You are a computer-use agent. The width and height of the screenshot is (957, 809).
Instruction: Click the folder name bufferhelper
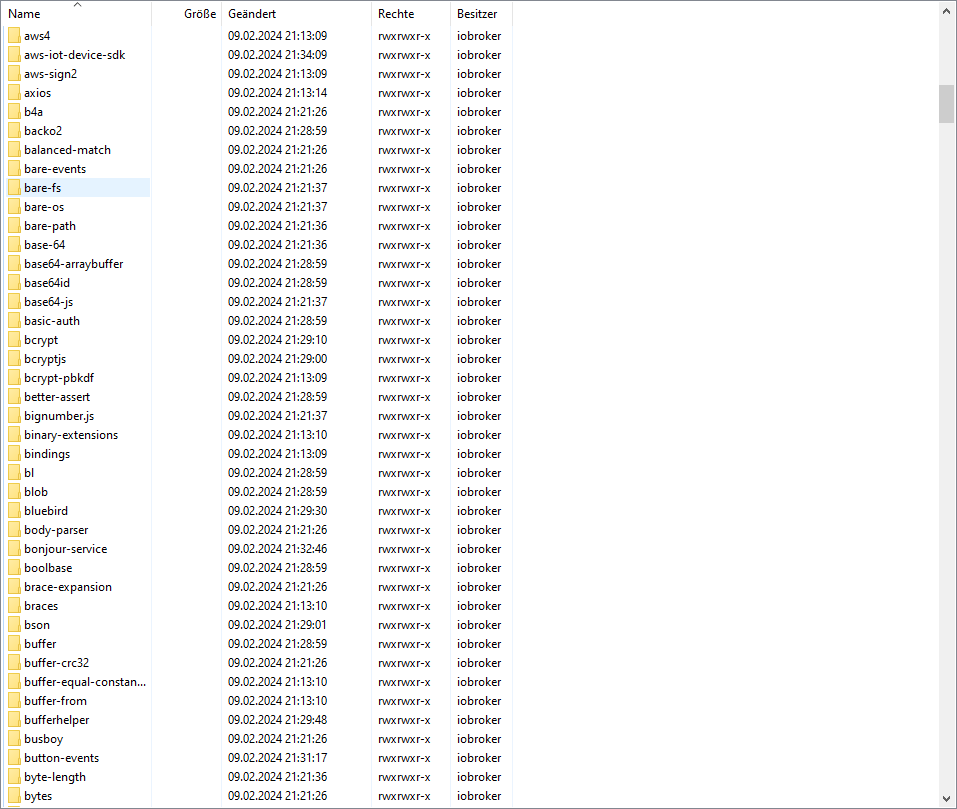pyautogui.click(x=57, y=720)
